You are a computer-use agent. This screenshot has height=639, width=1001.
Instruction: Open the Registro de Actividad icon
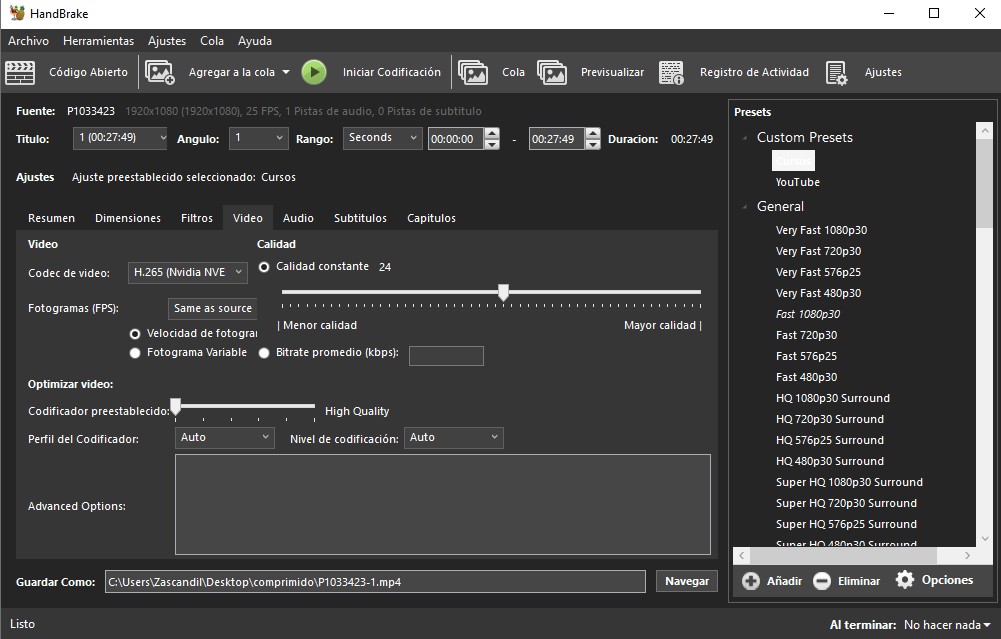pyautogui.click(x=672, y=72)
